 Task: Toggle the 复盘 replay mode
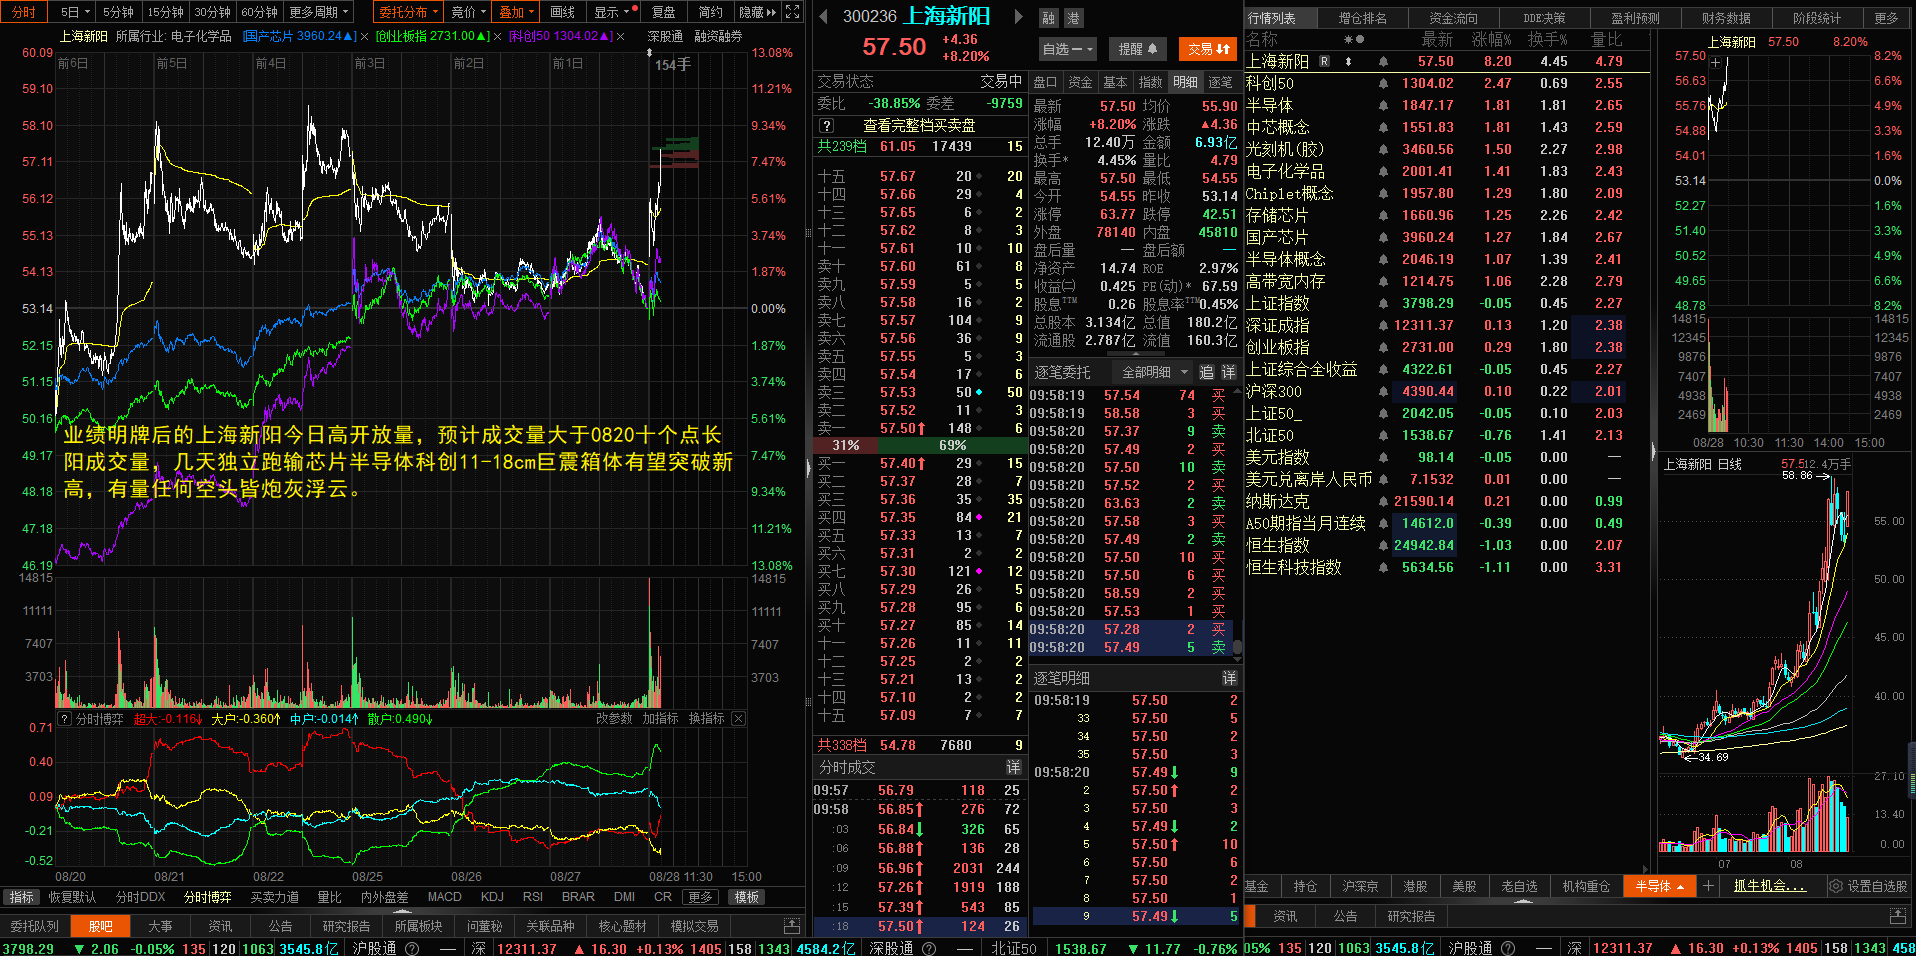[664, 12]
